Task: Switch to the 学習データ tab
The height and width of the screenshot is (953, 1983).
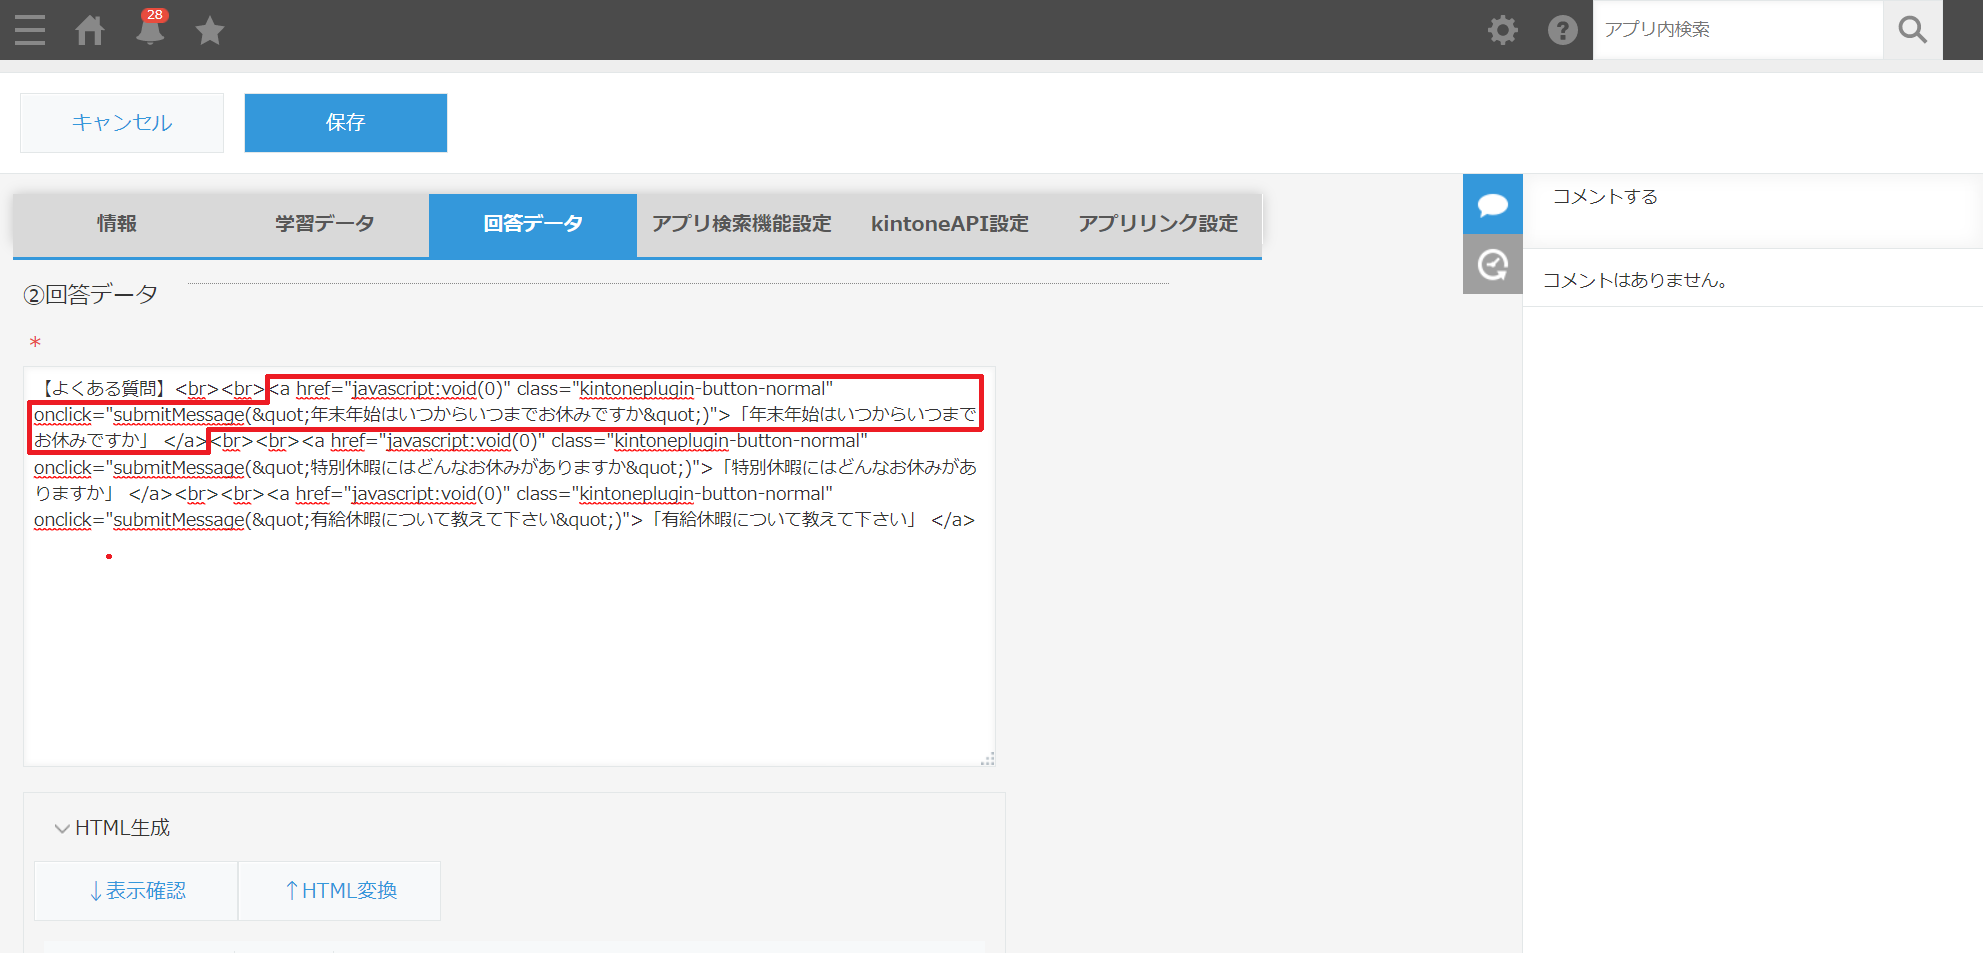Action: coord(325,224)
